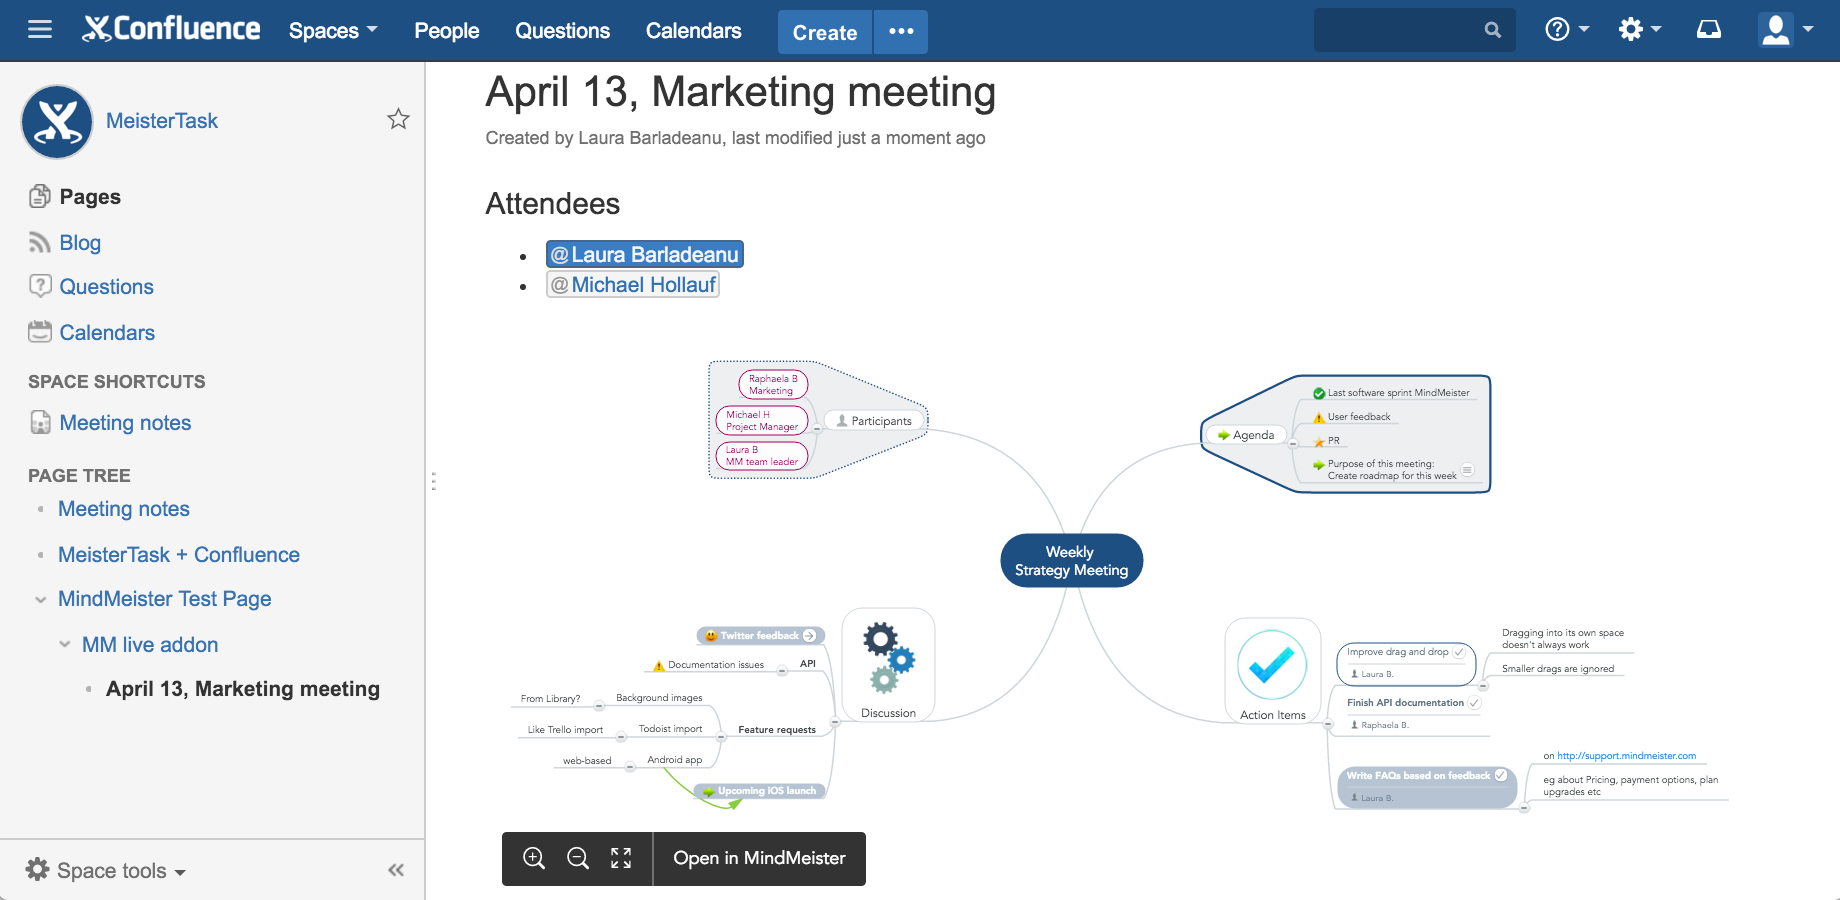Select April 13, Marketing meeting tree item

pos(243,689)
